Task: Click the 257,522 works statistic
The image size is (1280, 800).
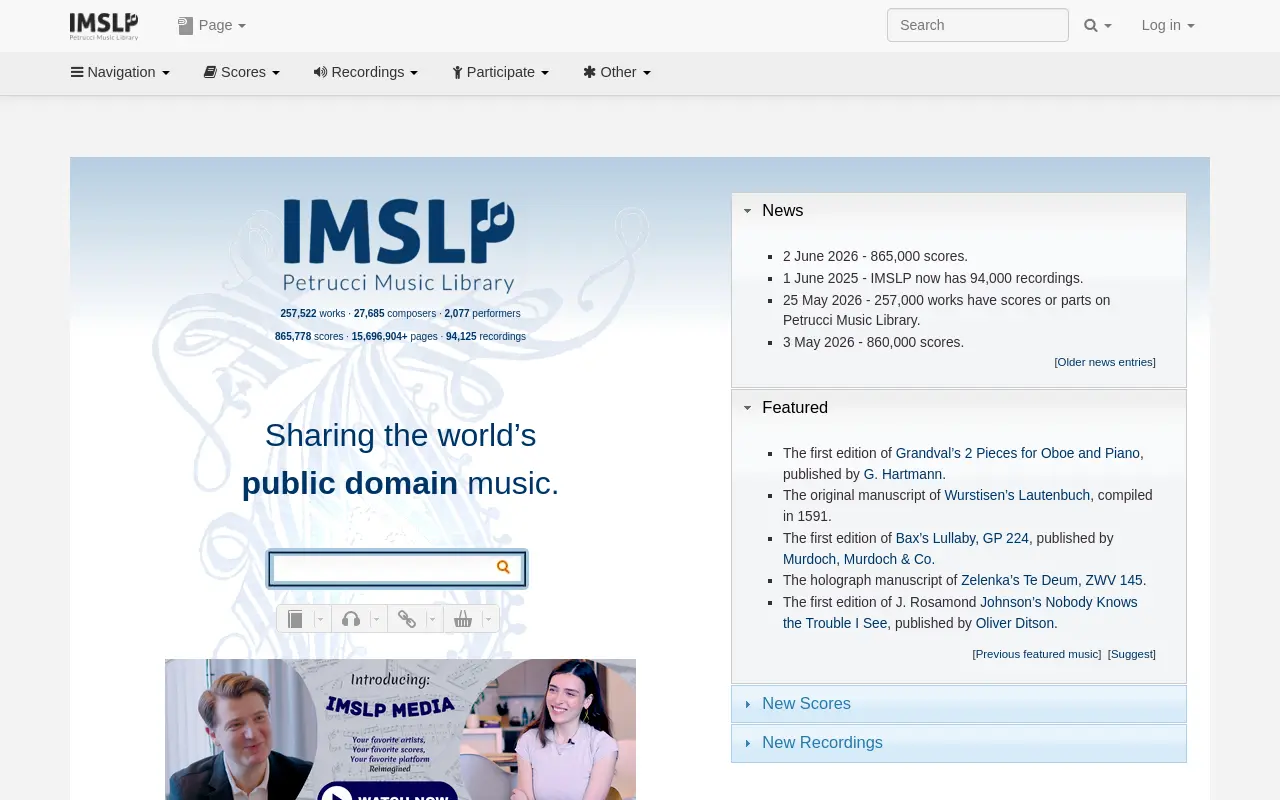Action: pyautogui.click(x=313, y=313)
